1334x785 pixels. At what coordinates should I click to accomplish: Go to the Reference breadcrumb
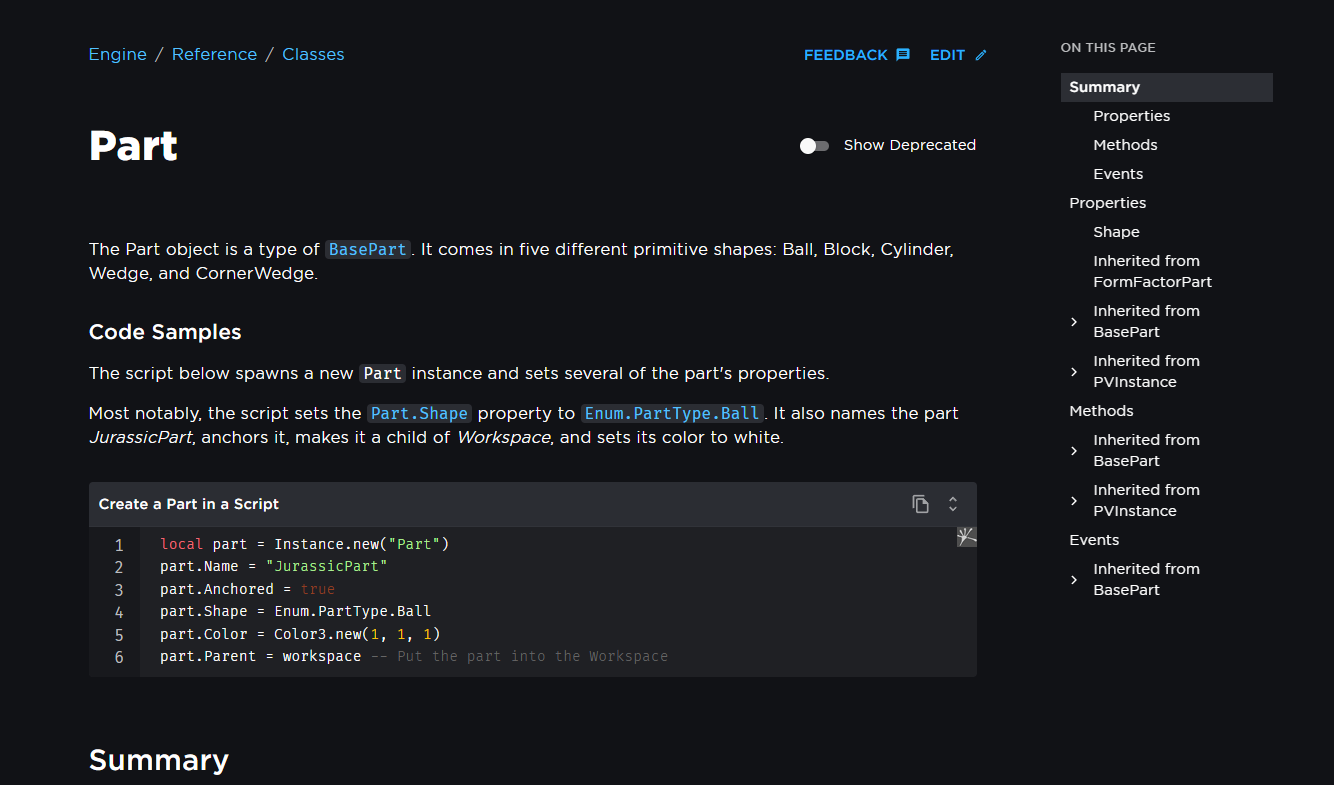(x=214, y=55)
